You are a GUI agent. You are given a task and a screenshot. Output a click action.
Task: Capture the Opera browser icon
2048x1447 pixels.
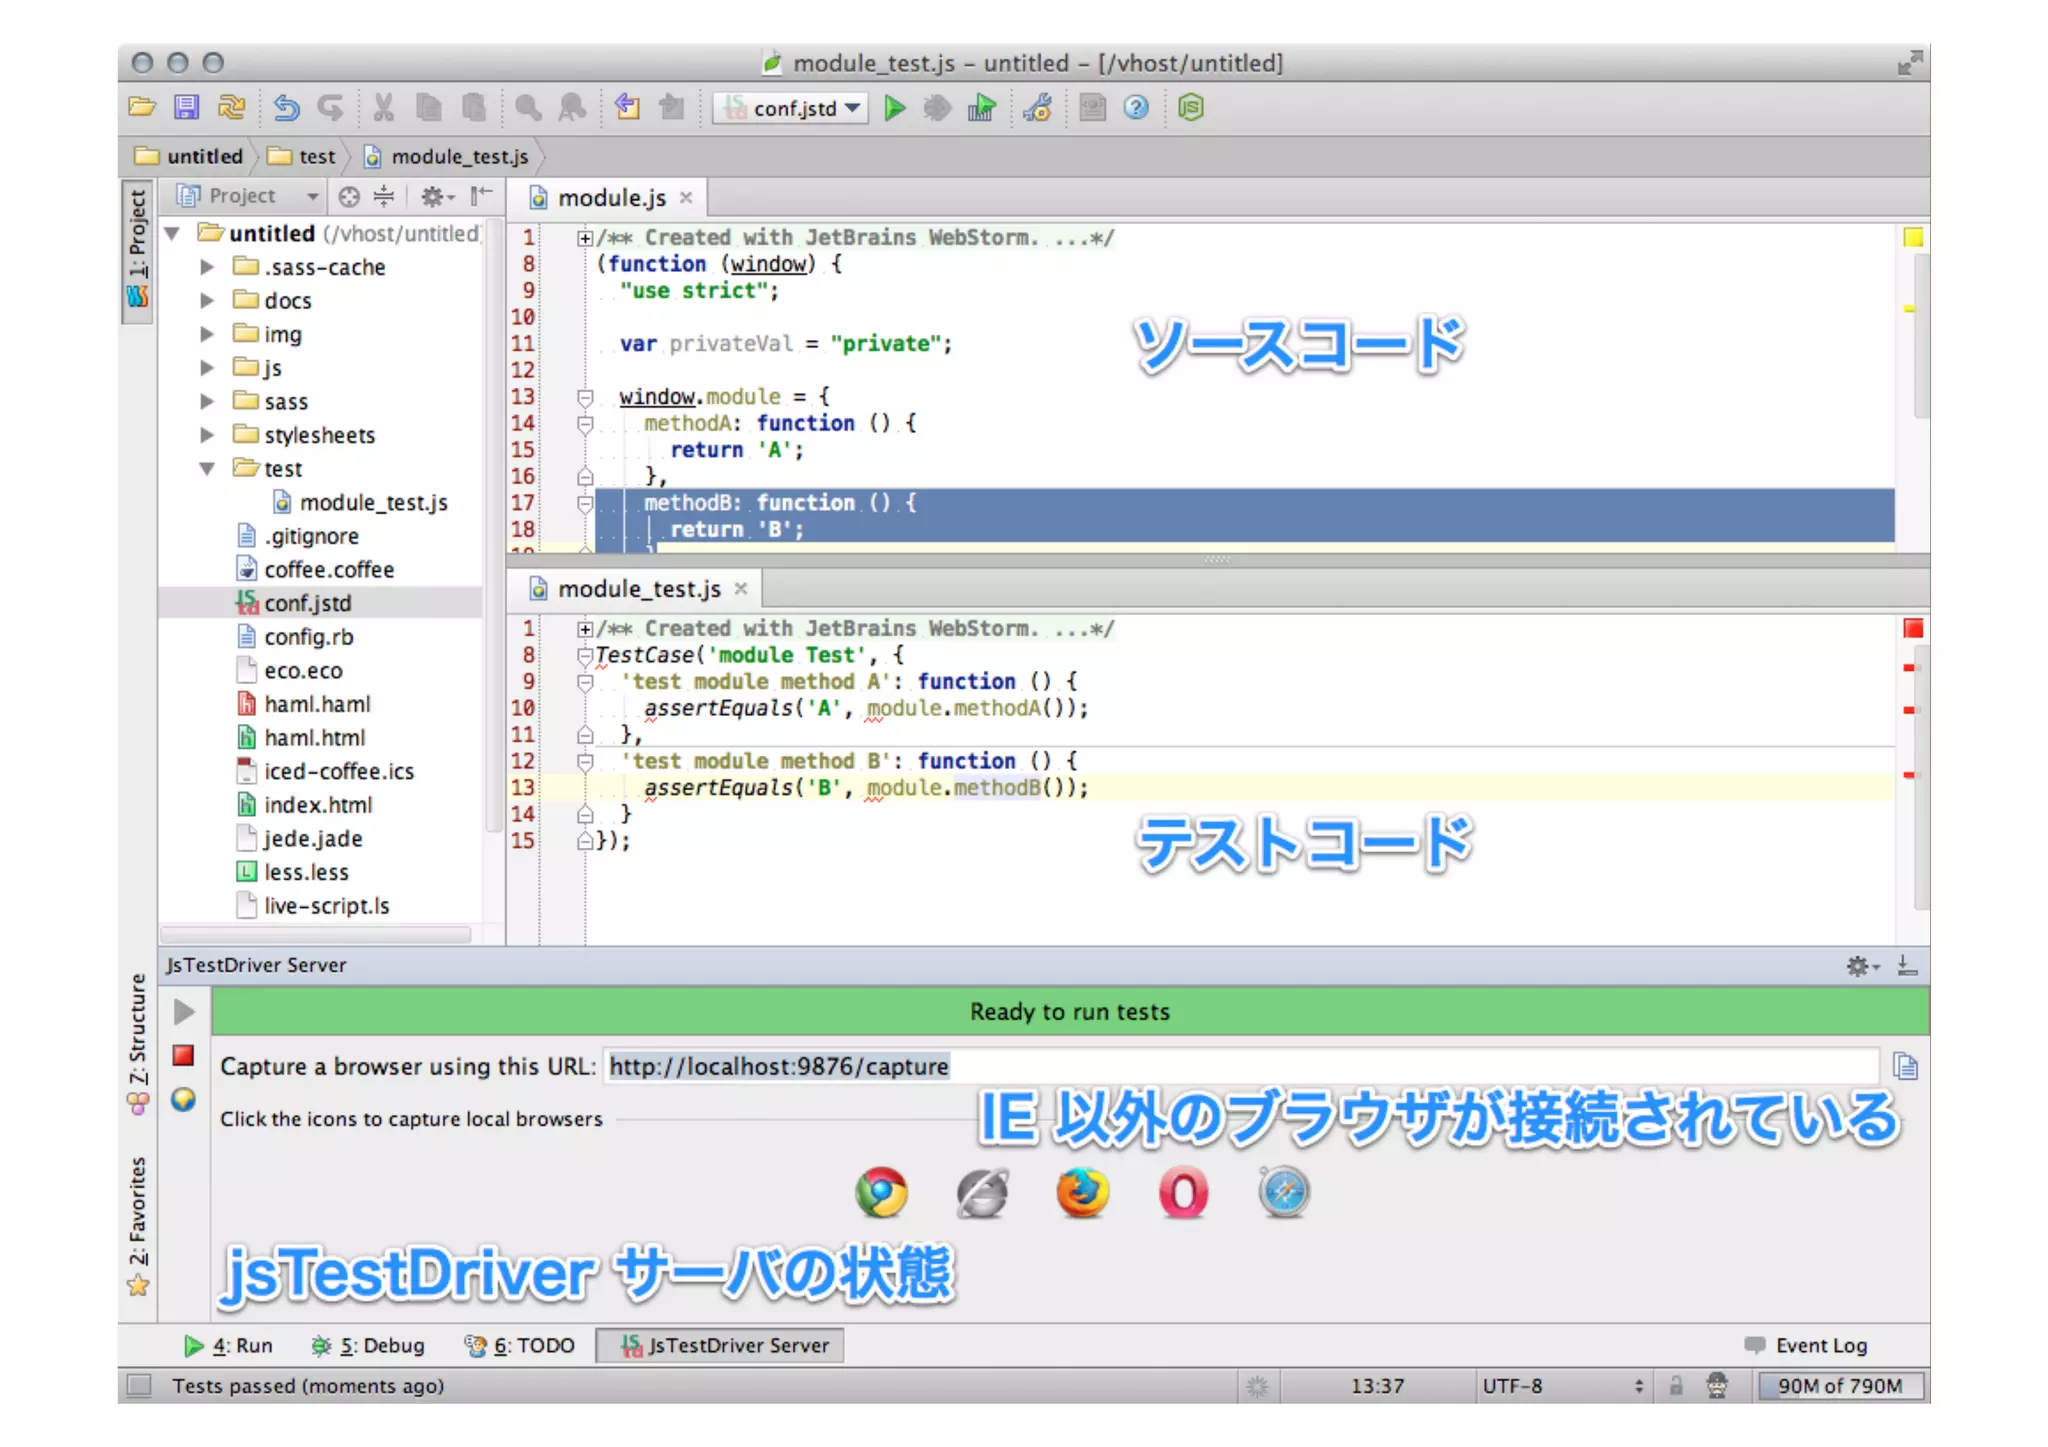1183,1192
